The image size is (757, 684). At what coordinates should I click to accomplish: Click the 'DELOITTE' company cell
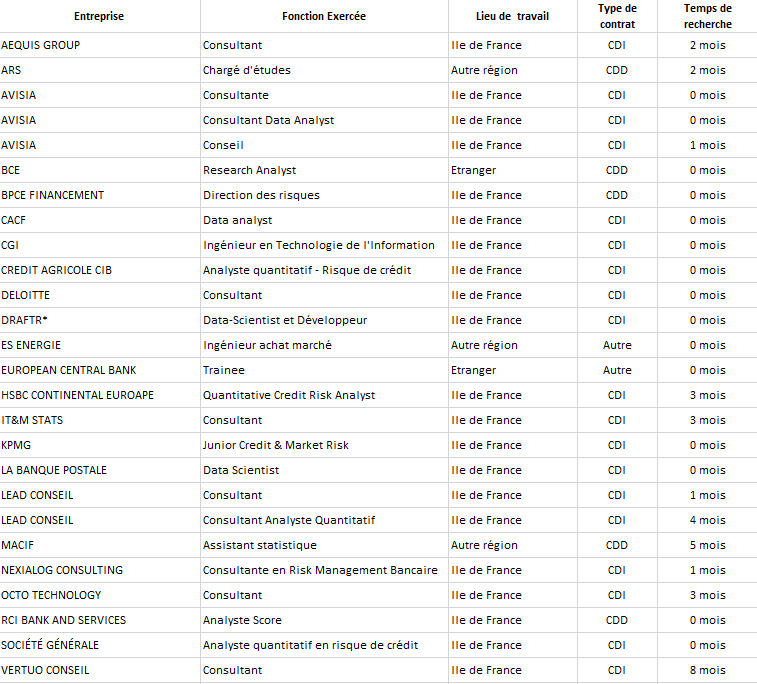(100, 295)
